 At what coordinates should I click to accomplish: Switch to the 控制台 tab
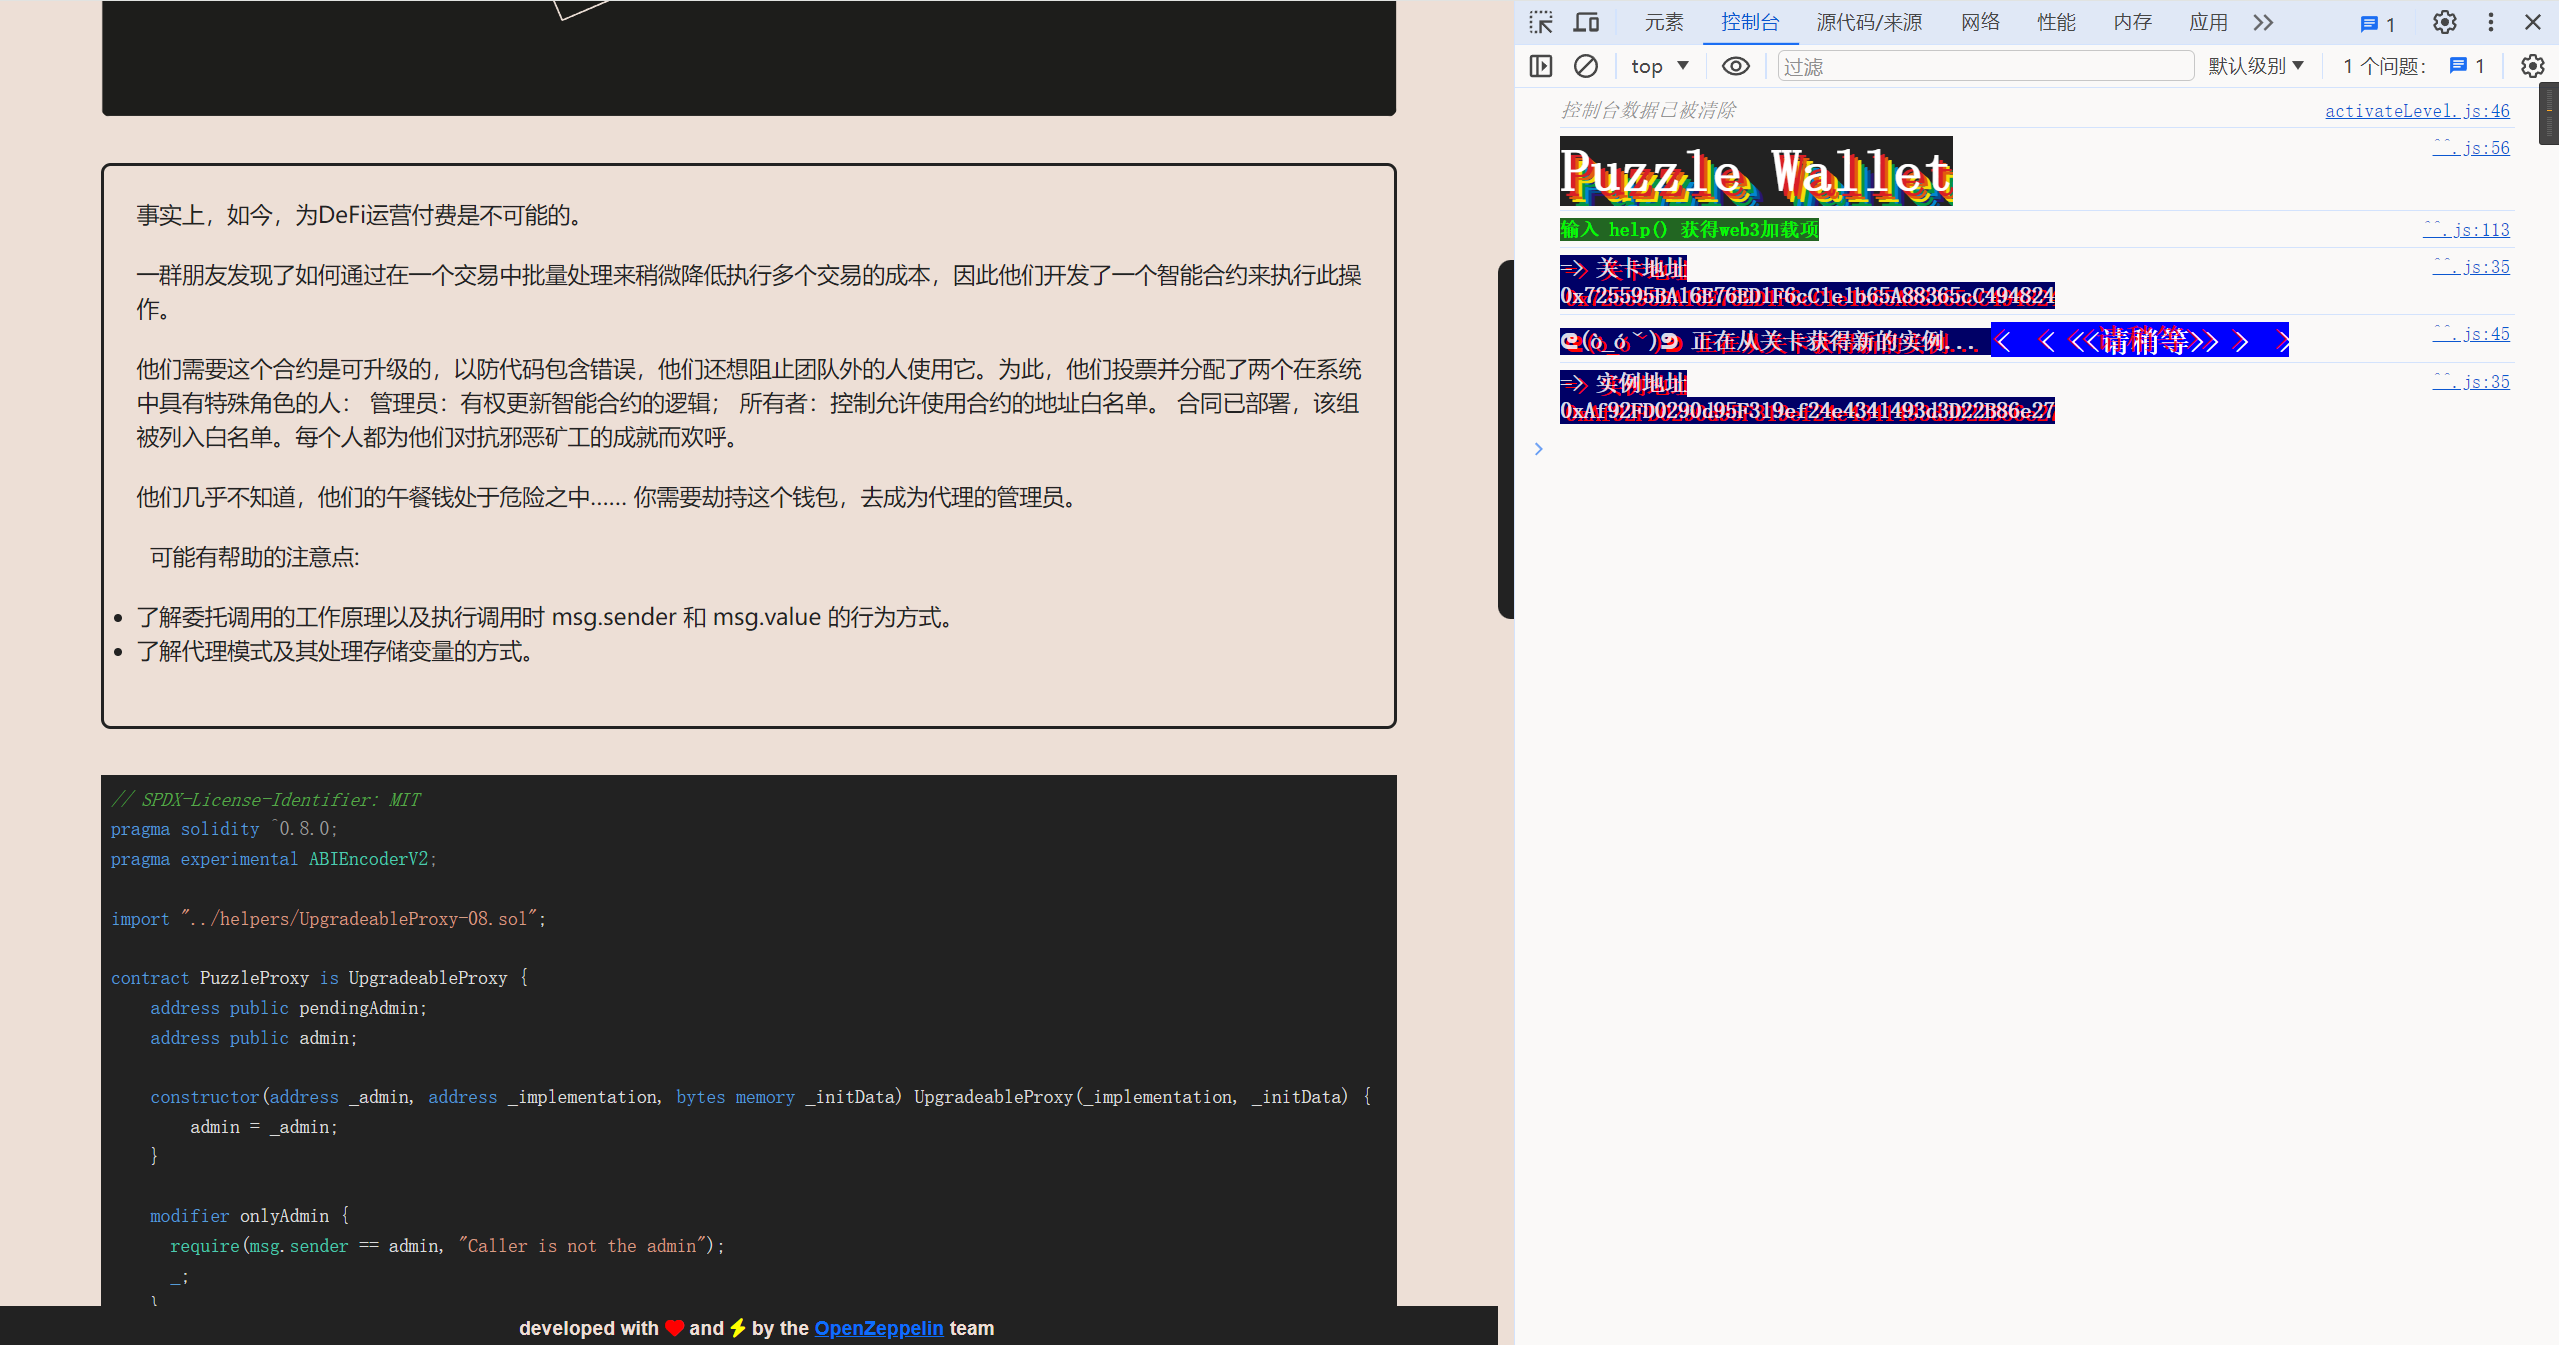pyautogui.click(x=1750, y=22)
